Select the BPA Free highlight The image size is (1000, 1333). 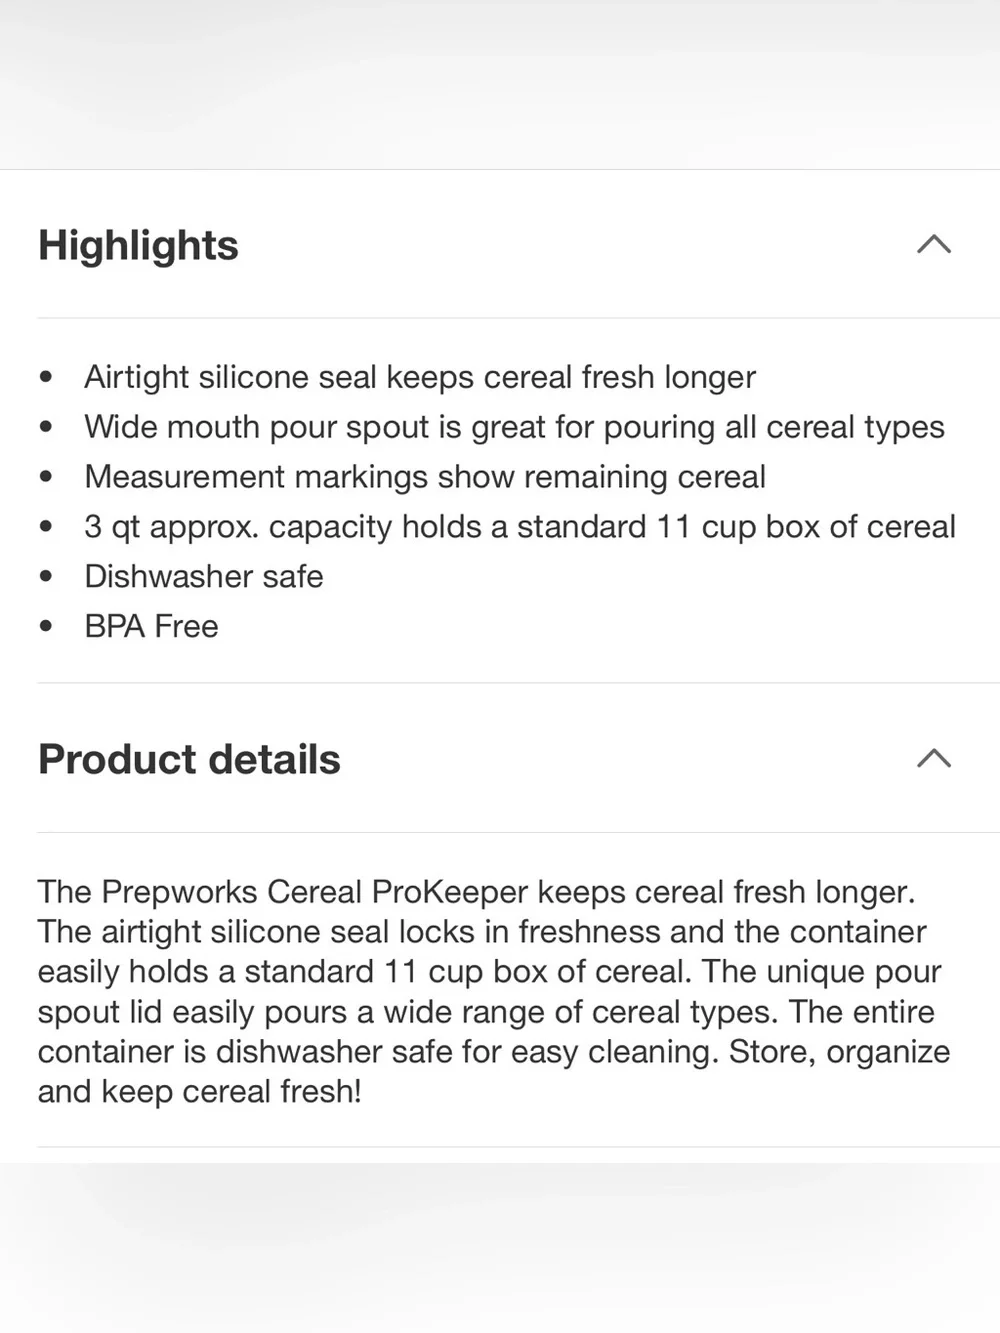pyautogui.click(x=151, y=627)
